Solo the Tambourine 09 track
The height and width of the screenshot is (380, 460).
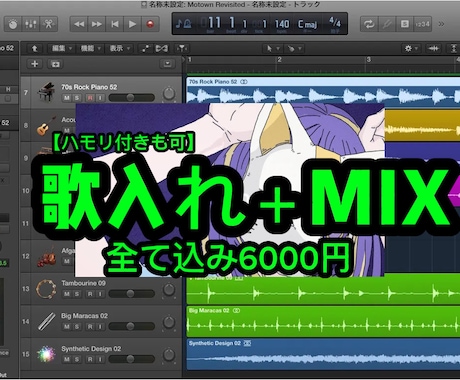[x=77, y=294]
